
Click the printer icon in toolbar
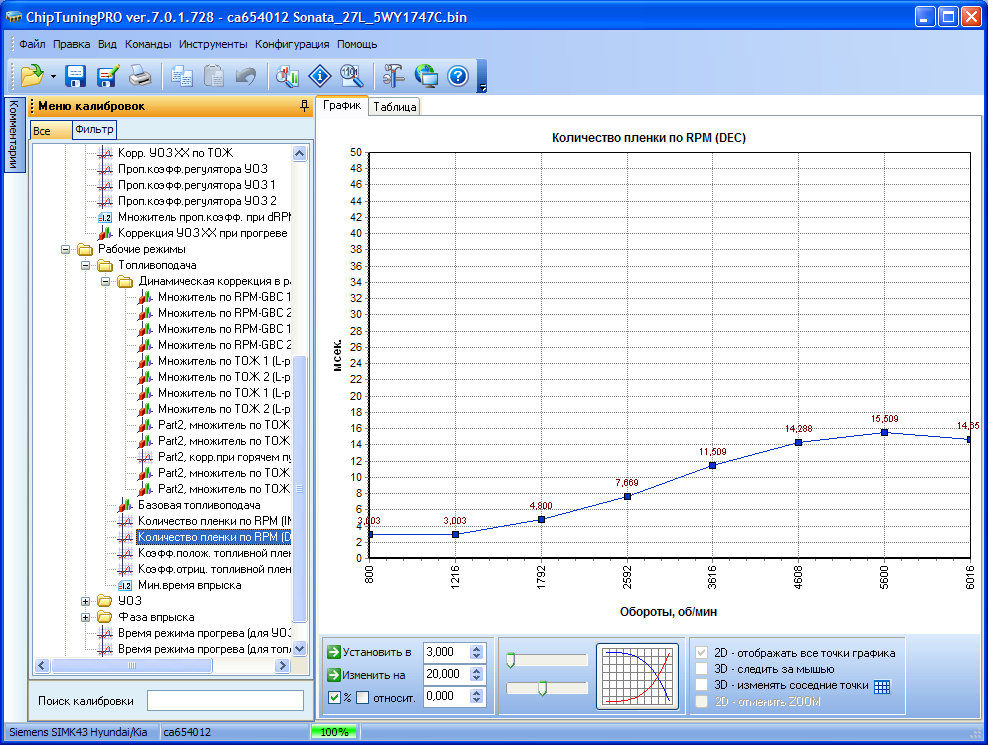(x=140, y=76)
